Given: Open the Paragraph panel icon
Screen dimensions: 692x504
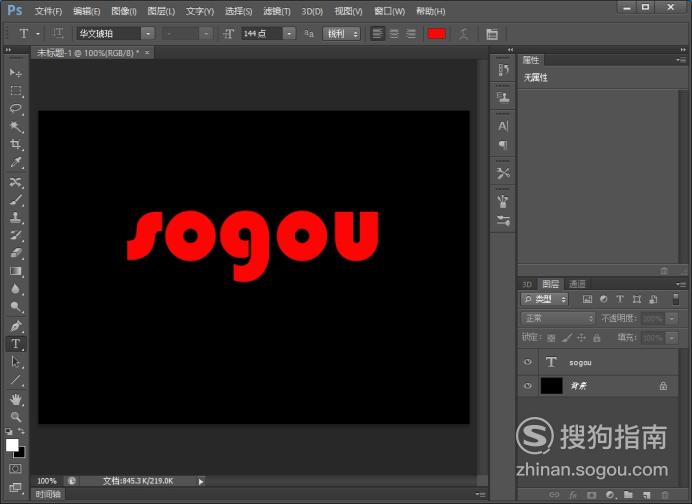Looking at the screenshot, I should pos(503,145).
